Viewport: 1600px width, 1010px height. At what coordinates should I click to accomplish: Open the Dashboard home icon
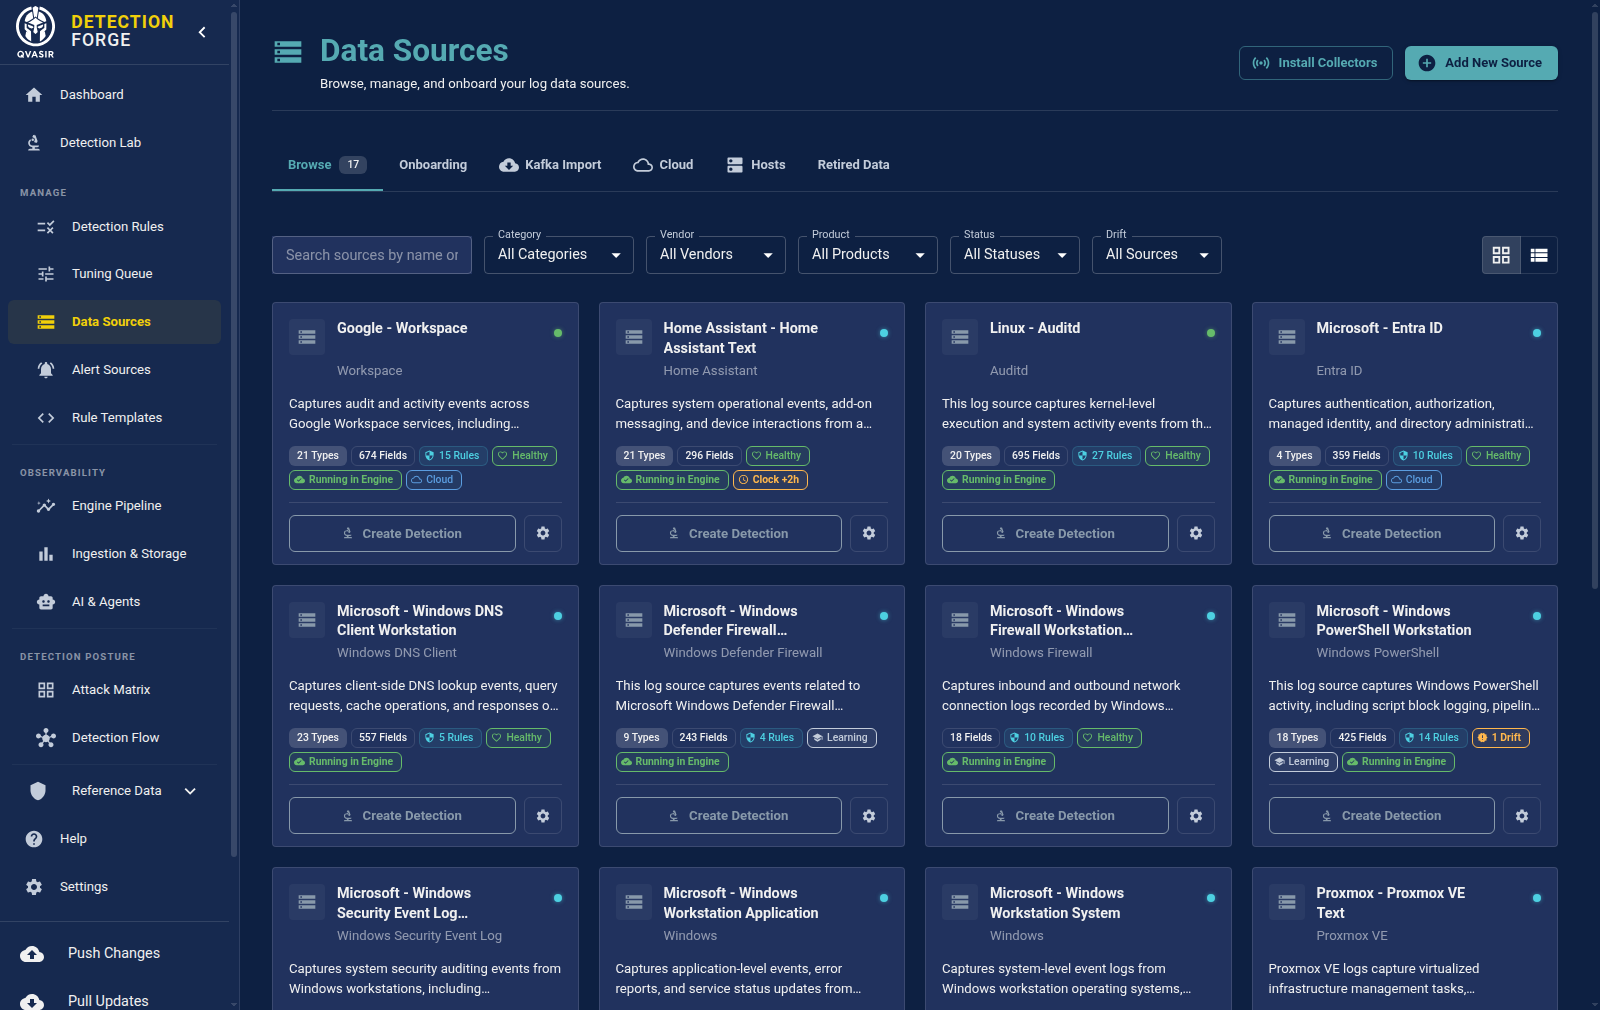point(34,95)
